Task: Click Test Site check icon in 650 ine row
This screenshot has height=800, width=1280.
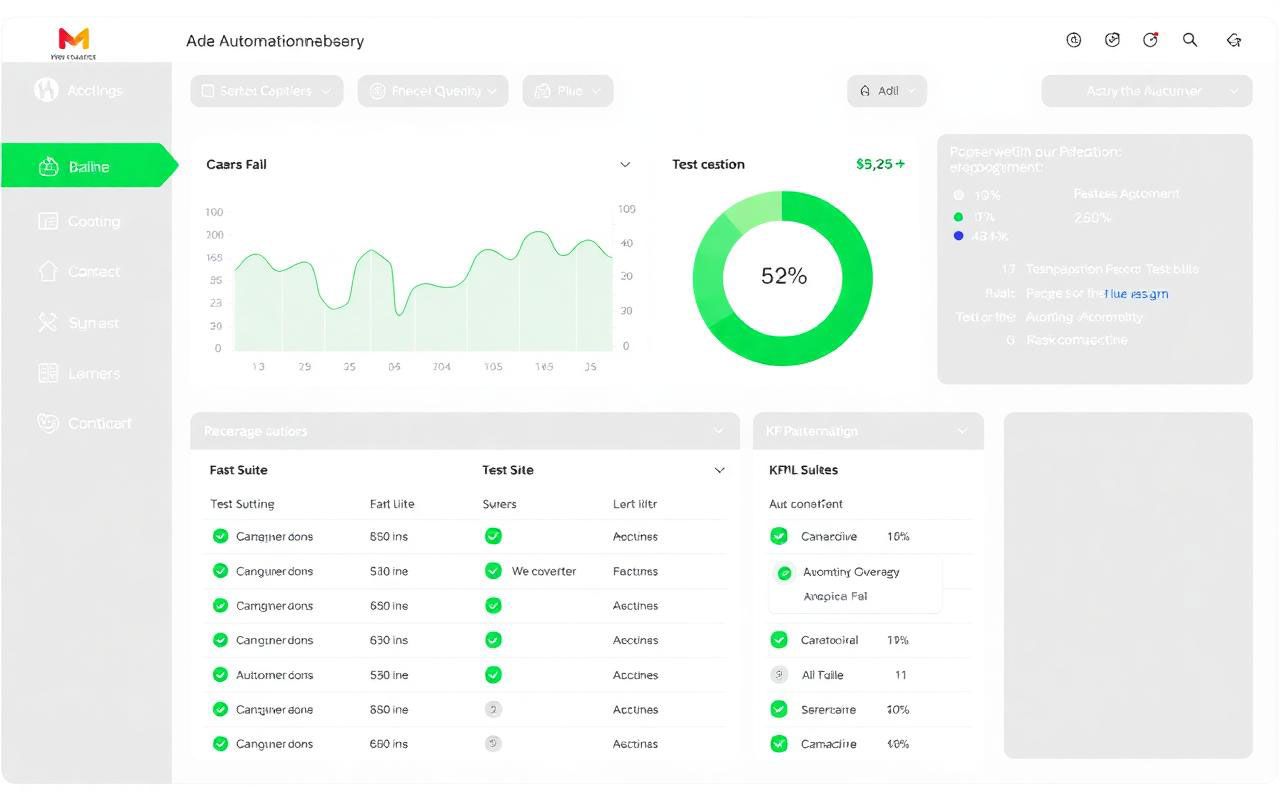Action: coord(493,605)
